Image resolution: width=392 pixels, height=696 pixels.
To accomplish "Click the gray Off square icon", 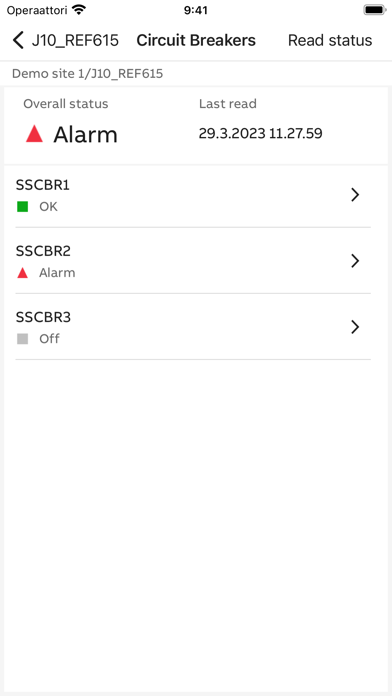I will [22, 339].
